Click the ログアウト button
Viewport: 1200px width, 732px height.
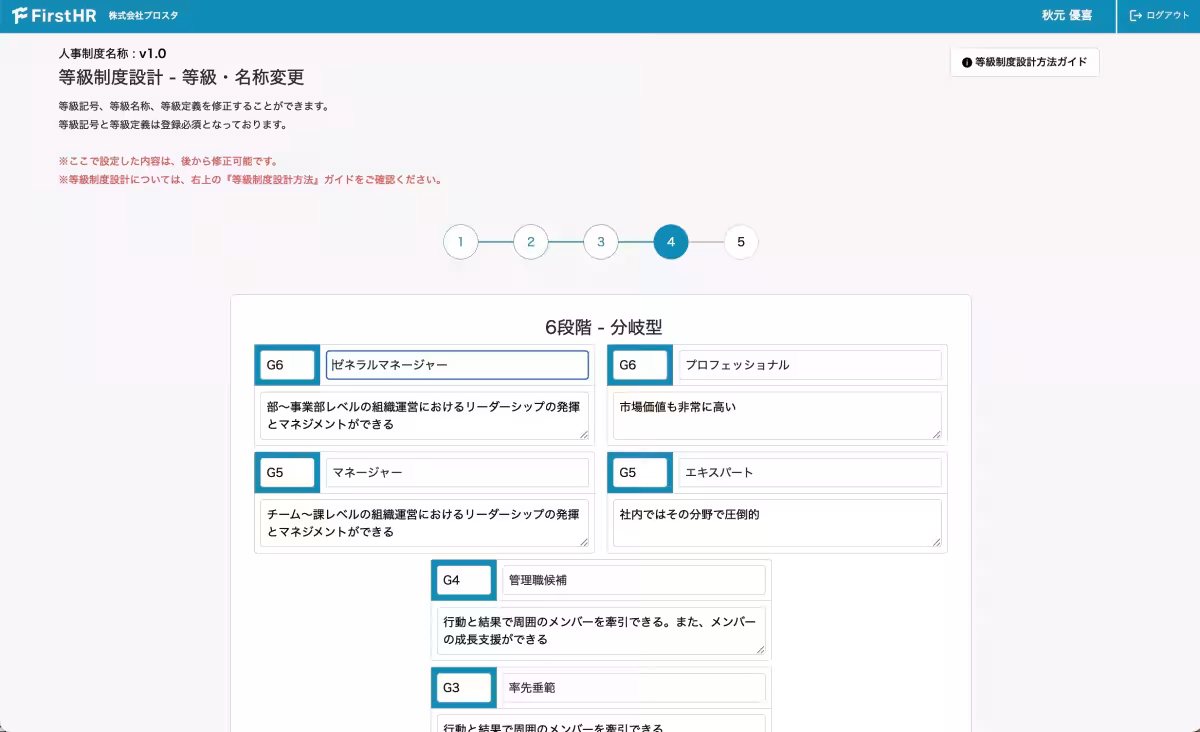click(x=1160, y=15)
